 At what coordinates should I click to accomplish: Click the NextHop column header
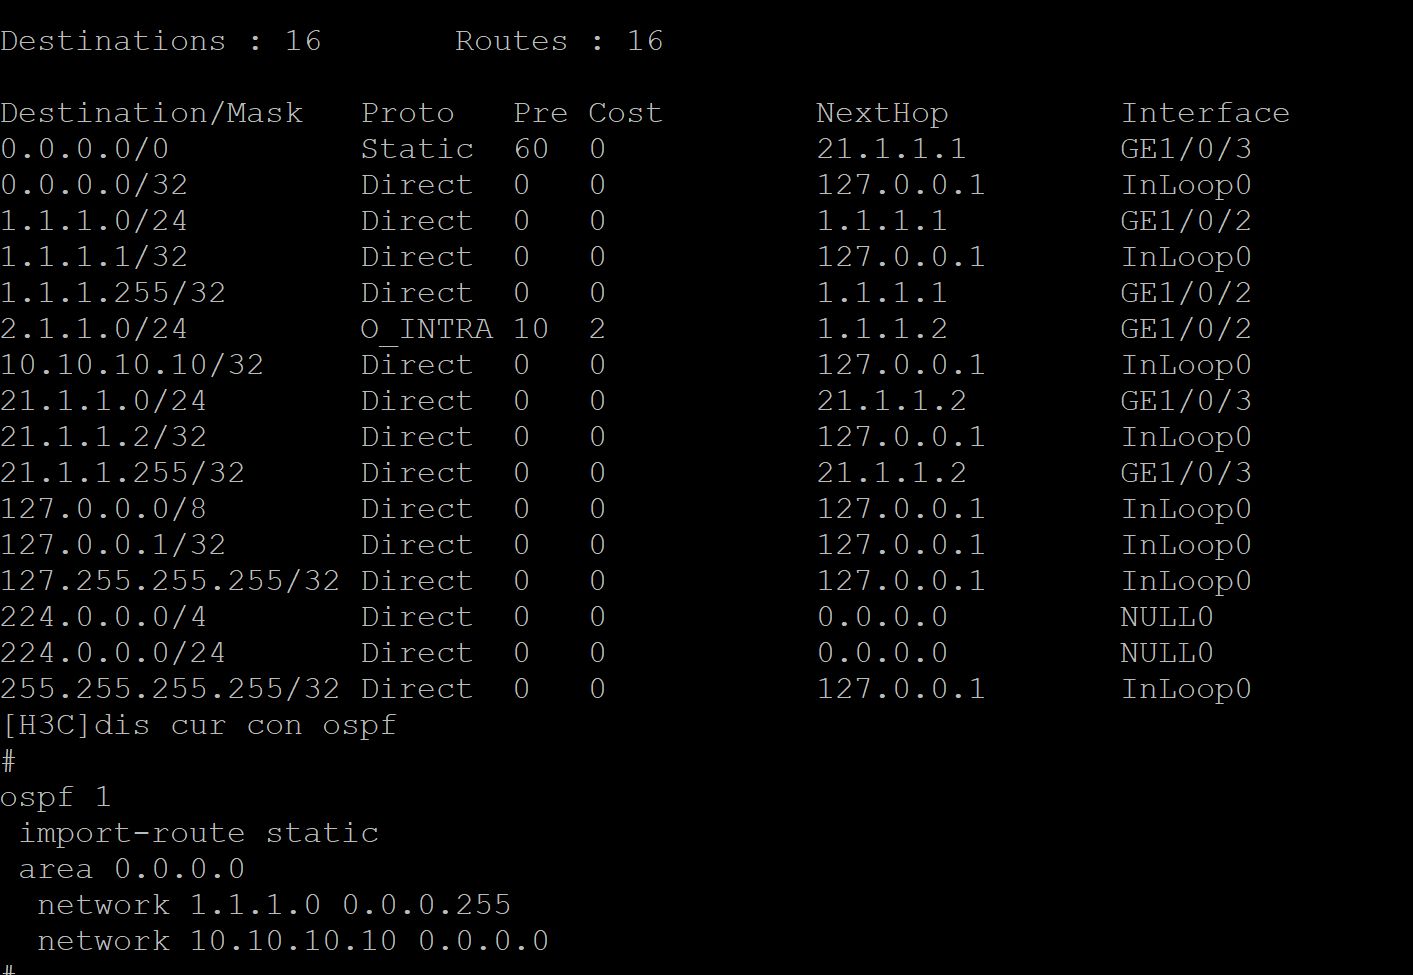pos(882,112)
